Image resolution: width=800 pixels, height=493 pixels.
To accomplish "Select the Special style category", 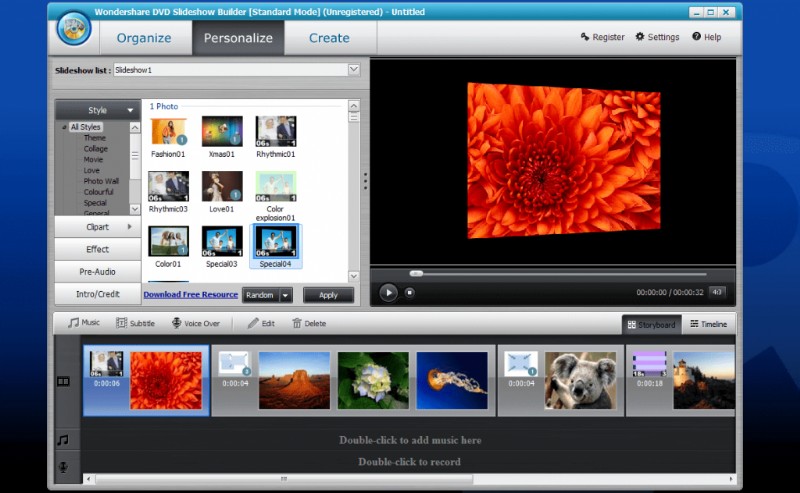I will (95, 203).
